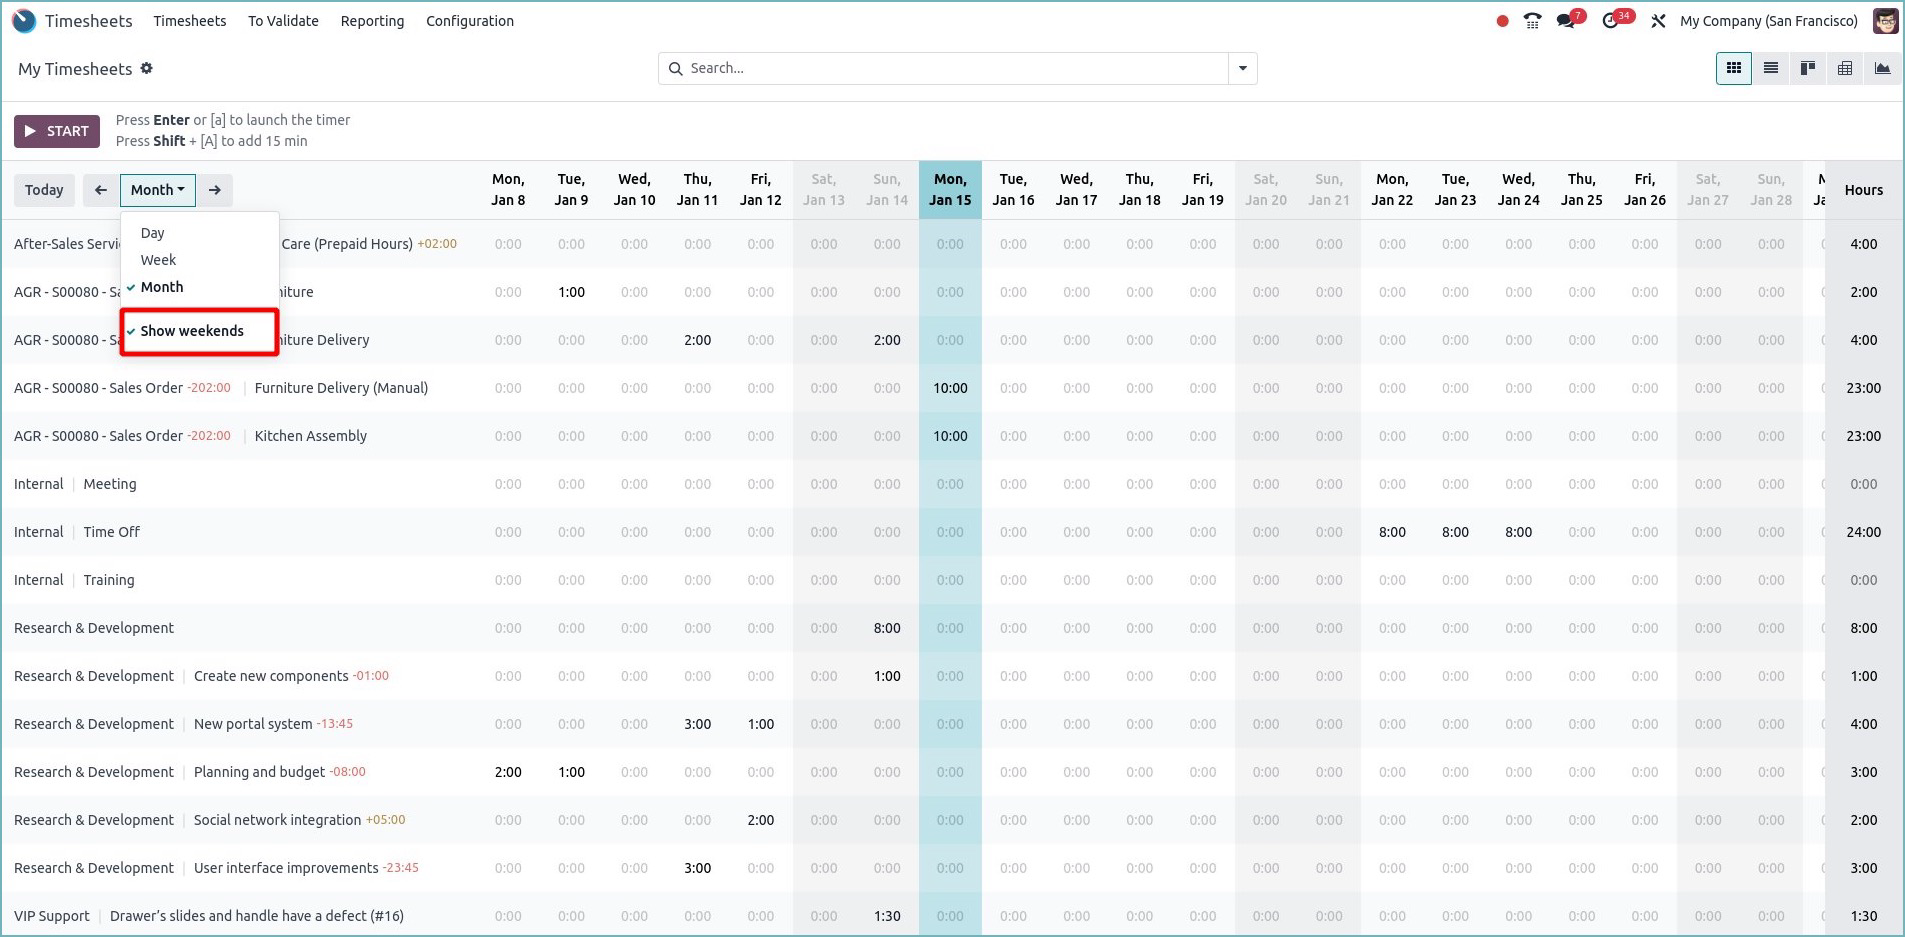This screenshot has width=1905, height=937.
Task: Open the To Validate menu
Action: pyautogui.click(x=283, y=20)
